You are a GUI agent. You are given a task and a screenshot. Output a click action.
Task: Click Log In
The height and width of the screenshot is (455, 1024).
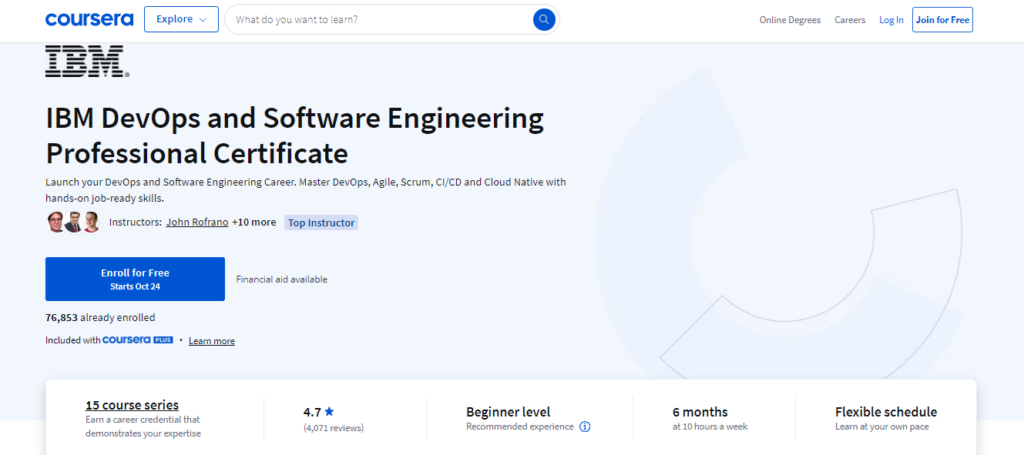(x=891, y=20)
